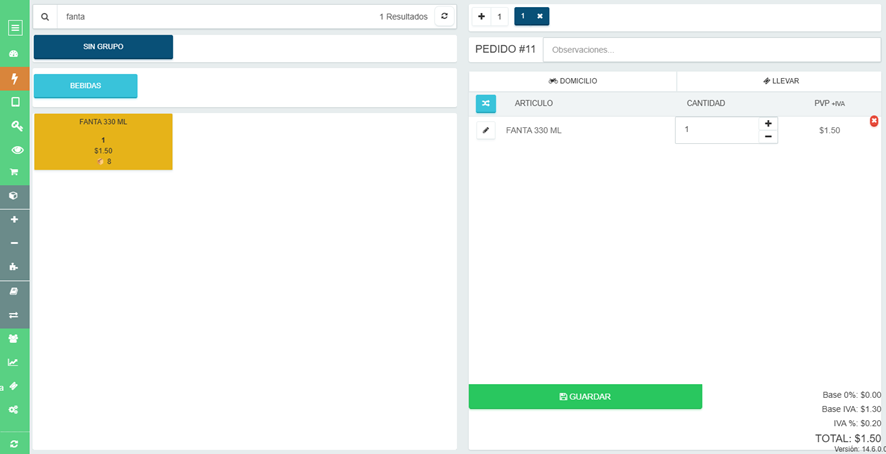Image resolution: width=886 pixels, height=454 pixels.
Task: Click the Base IVA: $1.30 line
Action: pos(852,409)
